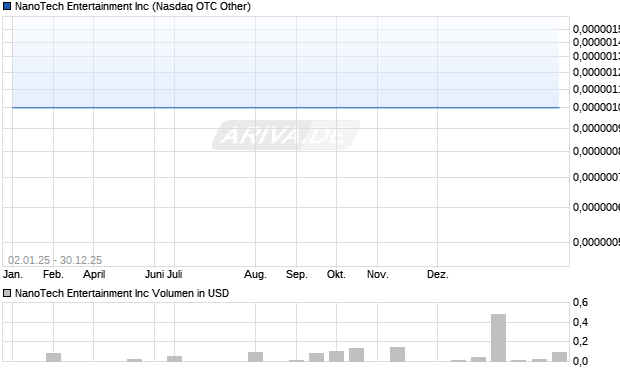Click the volume axis value 0,0
The image size is (620, 371).
tap(580, 361)
